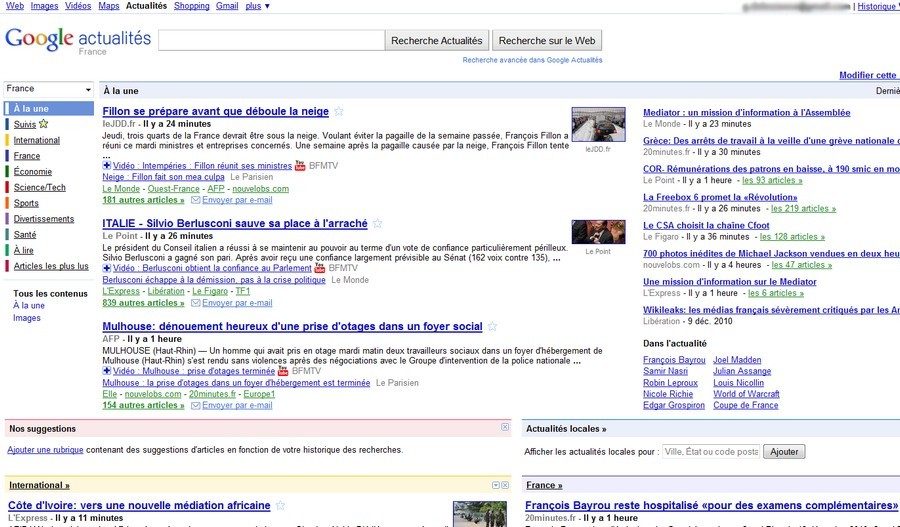Screen dimensions: 900x527
Task: Click the Google actualités logo
Action: tap(78, 40)
